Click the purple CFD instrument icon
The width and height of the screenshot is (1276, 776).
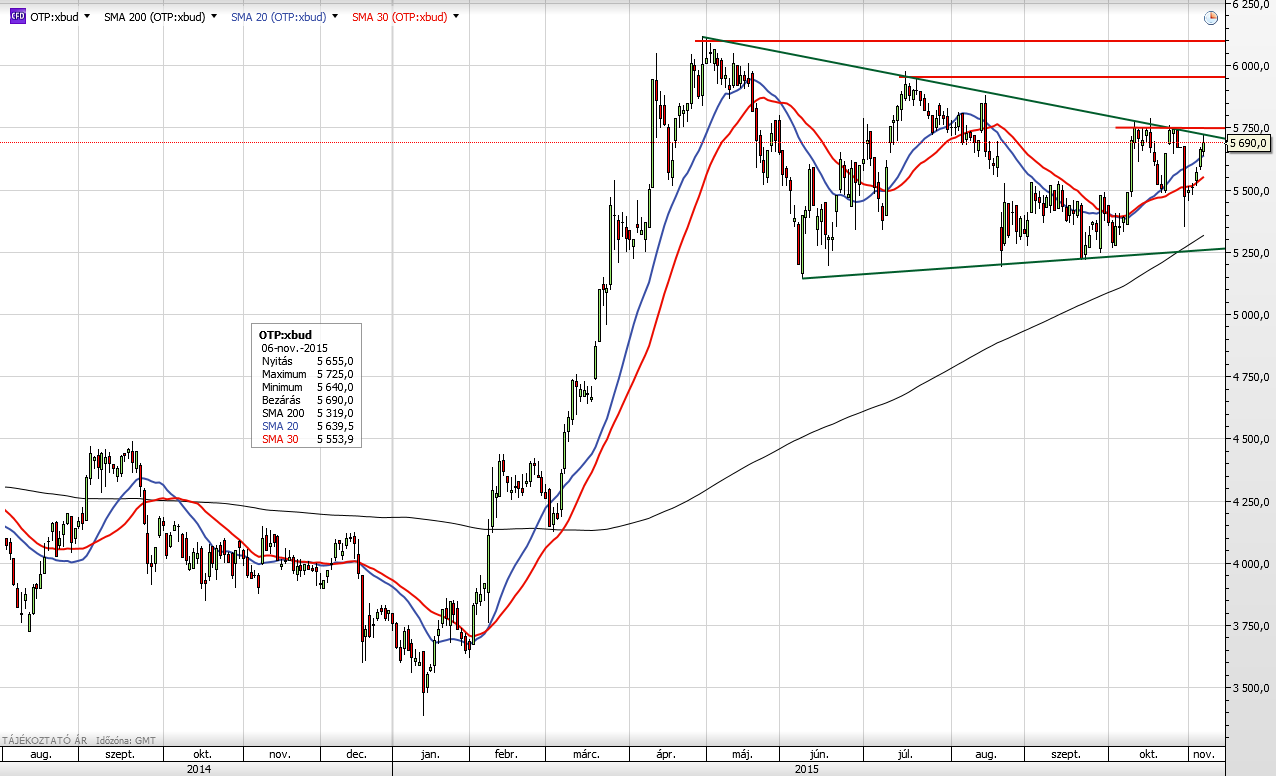coord(17,17)
